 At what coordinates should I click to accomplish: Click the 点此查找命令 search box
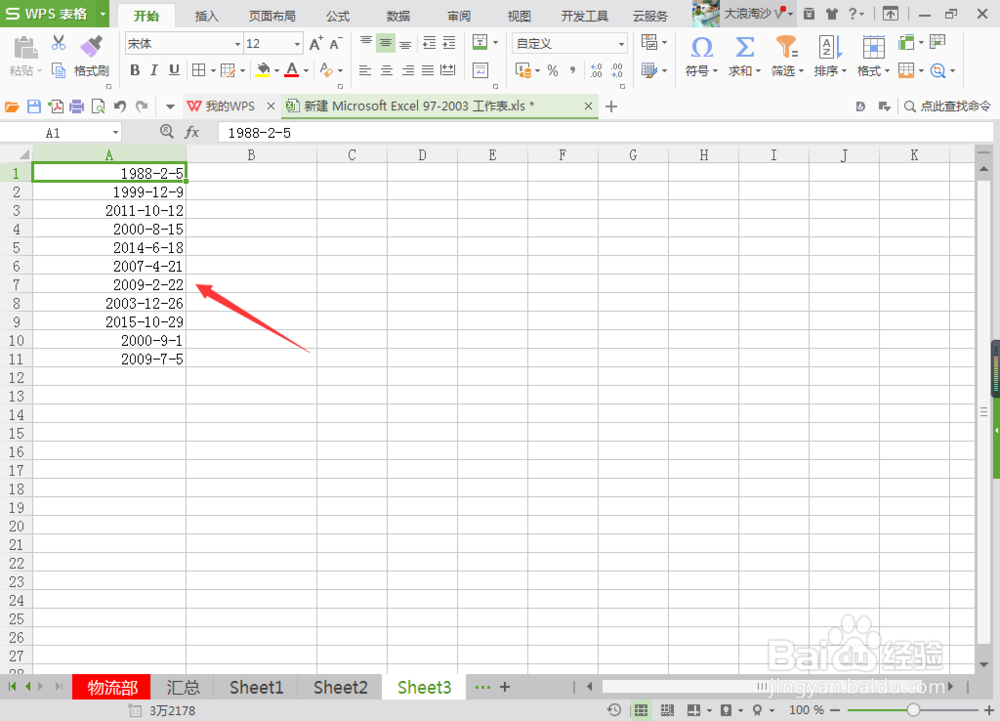(948, 106)
